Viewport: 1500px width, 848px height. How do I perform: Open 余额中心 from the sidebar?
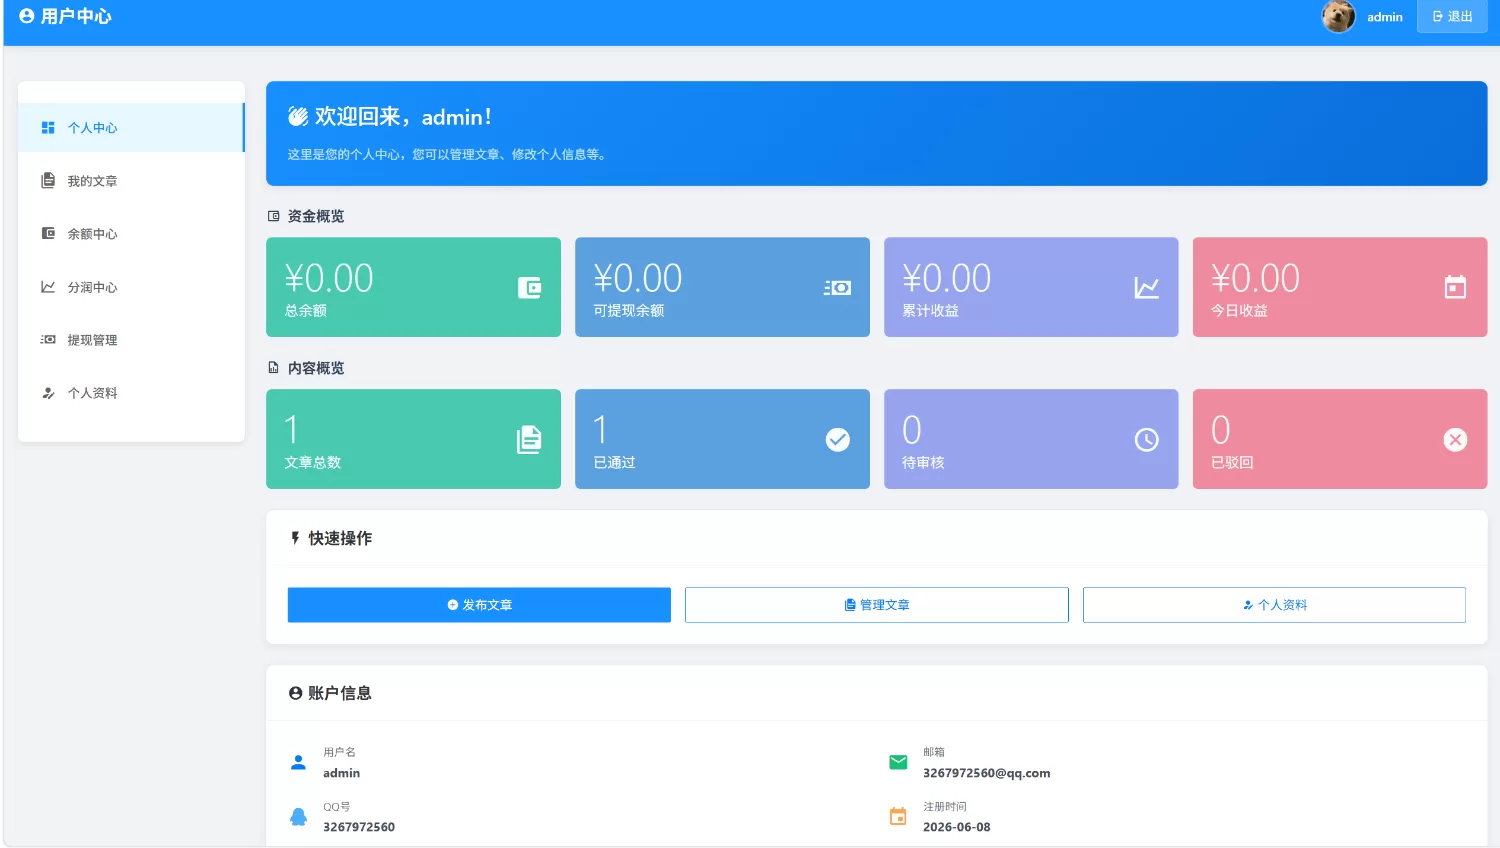tap(131, 234)
